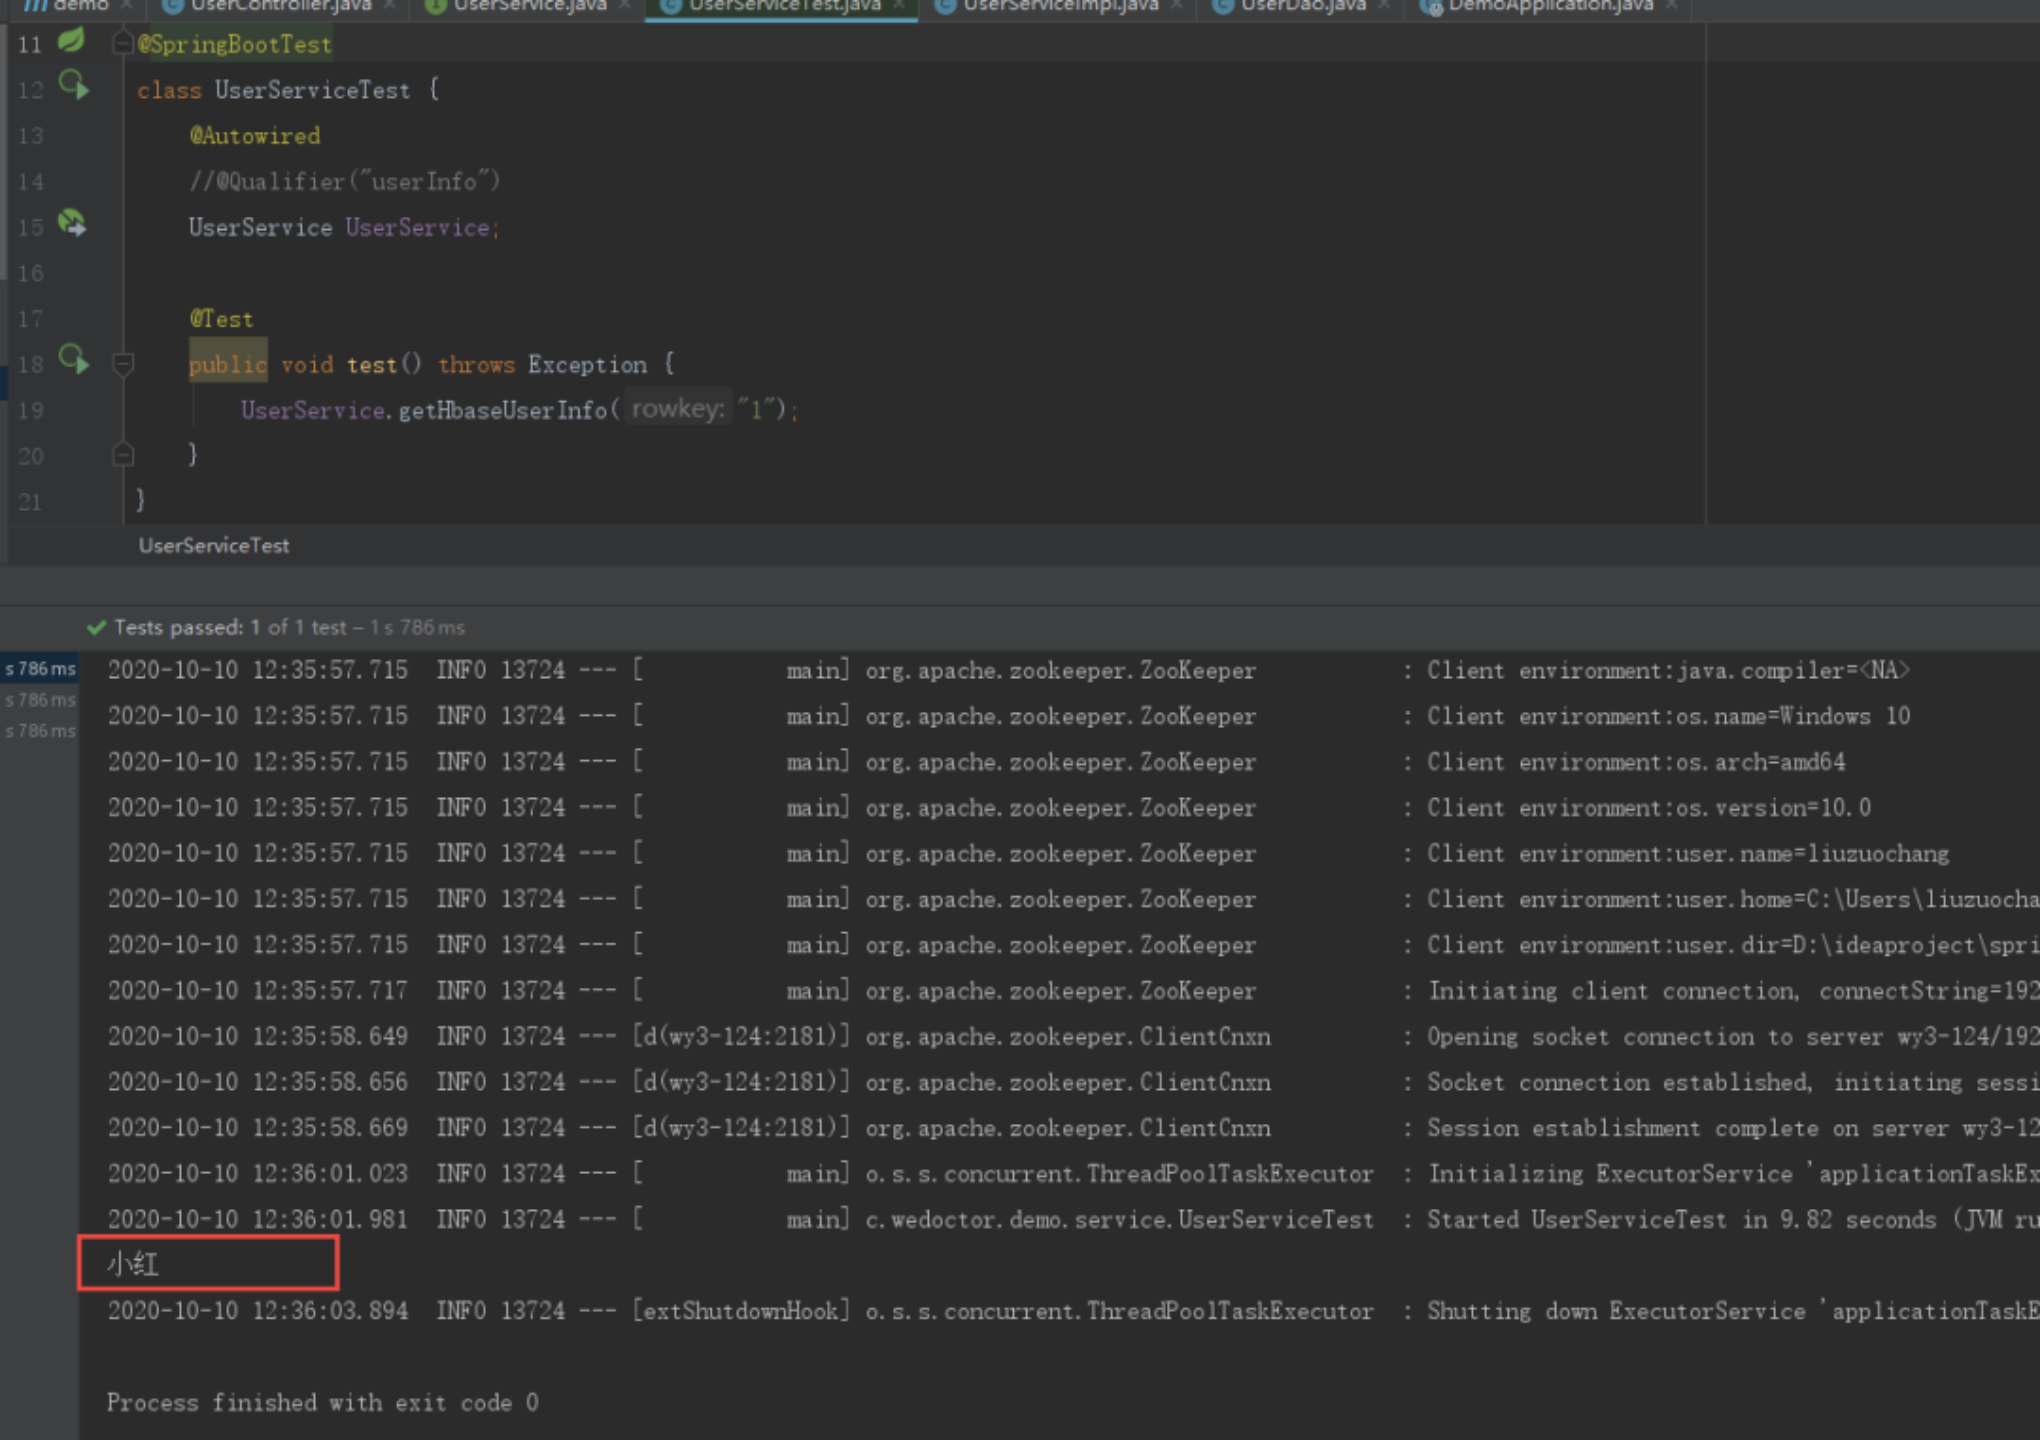Click the green Tests passed checkmark icon

coord(97,628)
